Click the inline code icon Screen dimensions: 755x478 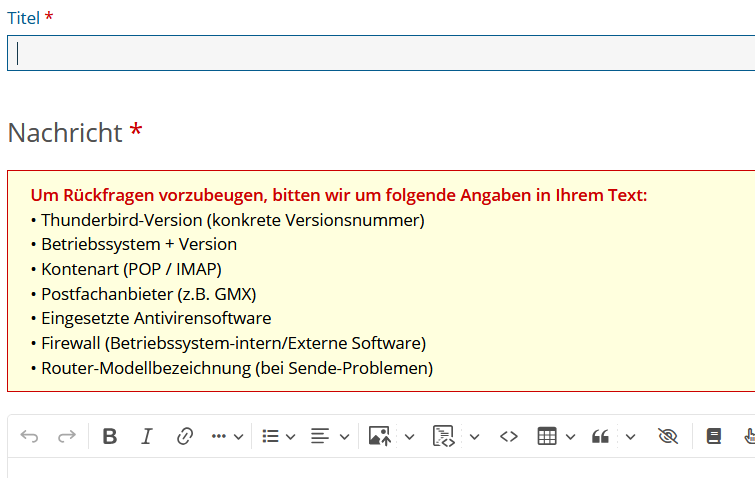[509, 436]
